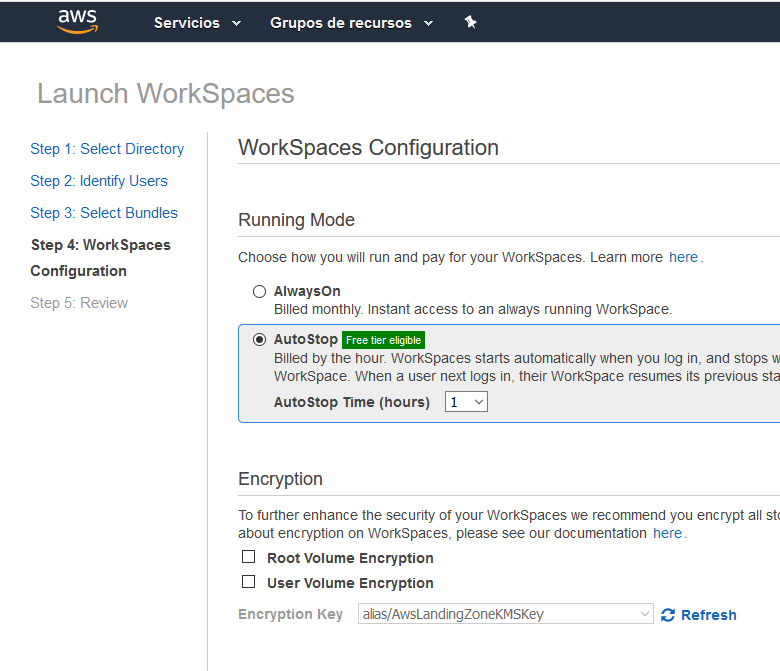Click the pushpin icon in the header
The height and width of the screenshot is (671, 780).
(x=470, y=22)
